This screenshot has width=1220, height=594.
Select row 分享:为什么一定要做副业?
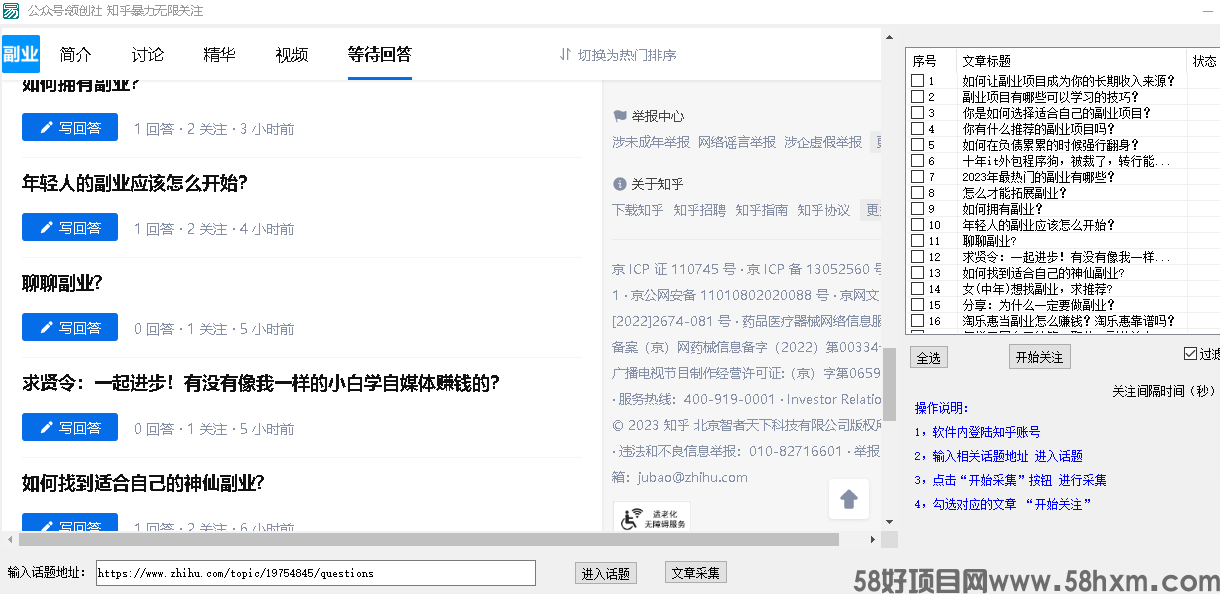[x=1038, y=305]
